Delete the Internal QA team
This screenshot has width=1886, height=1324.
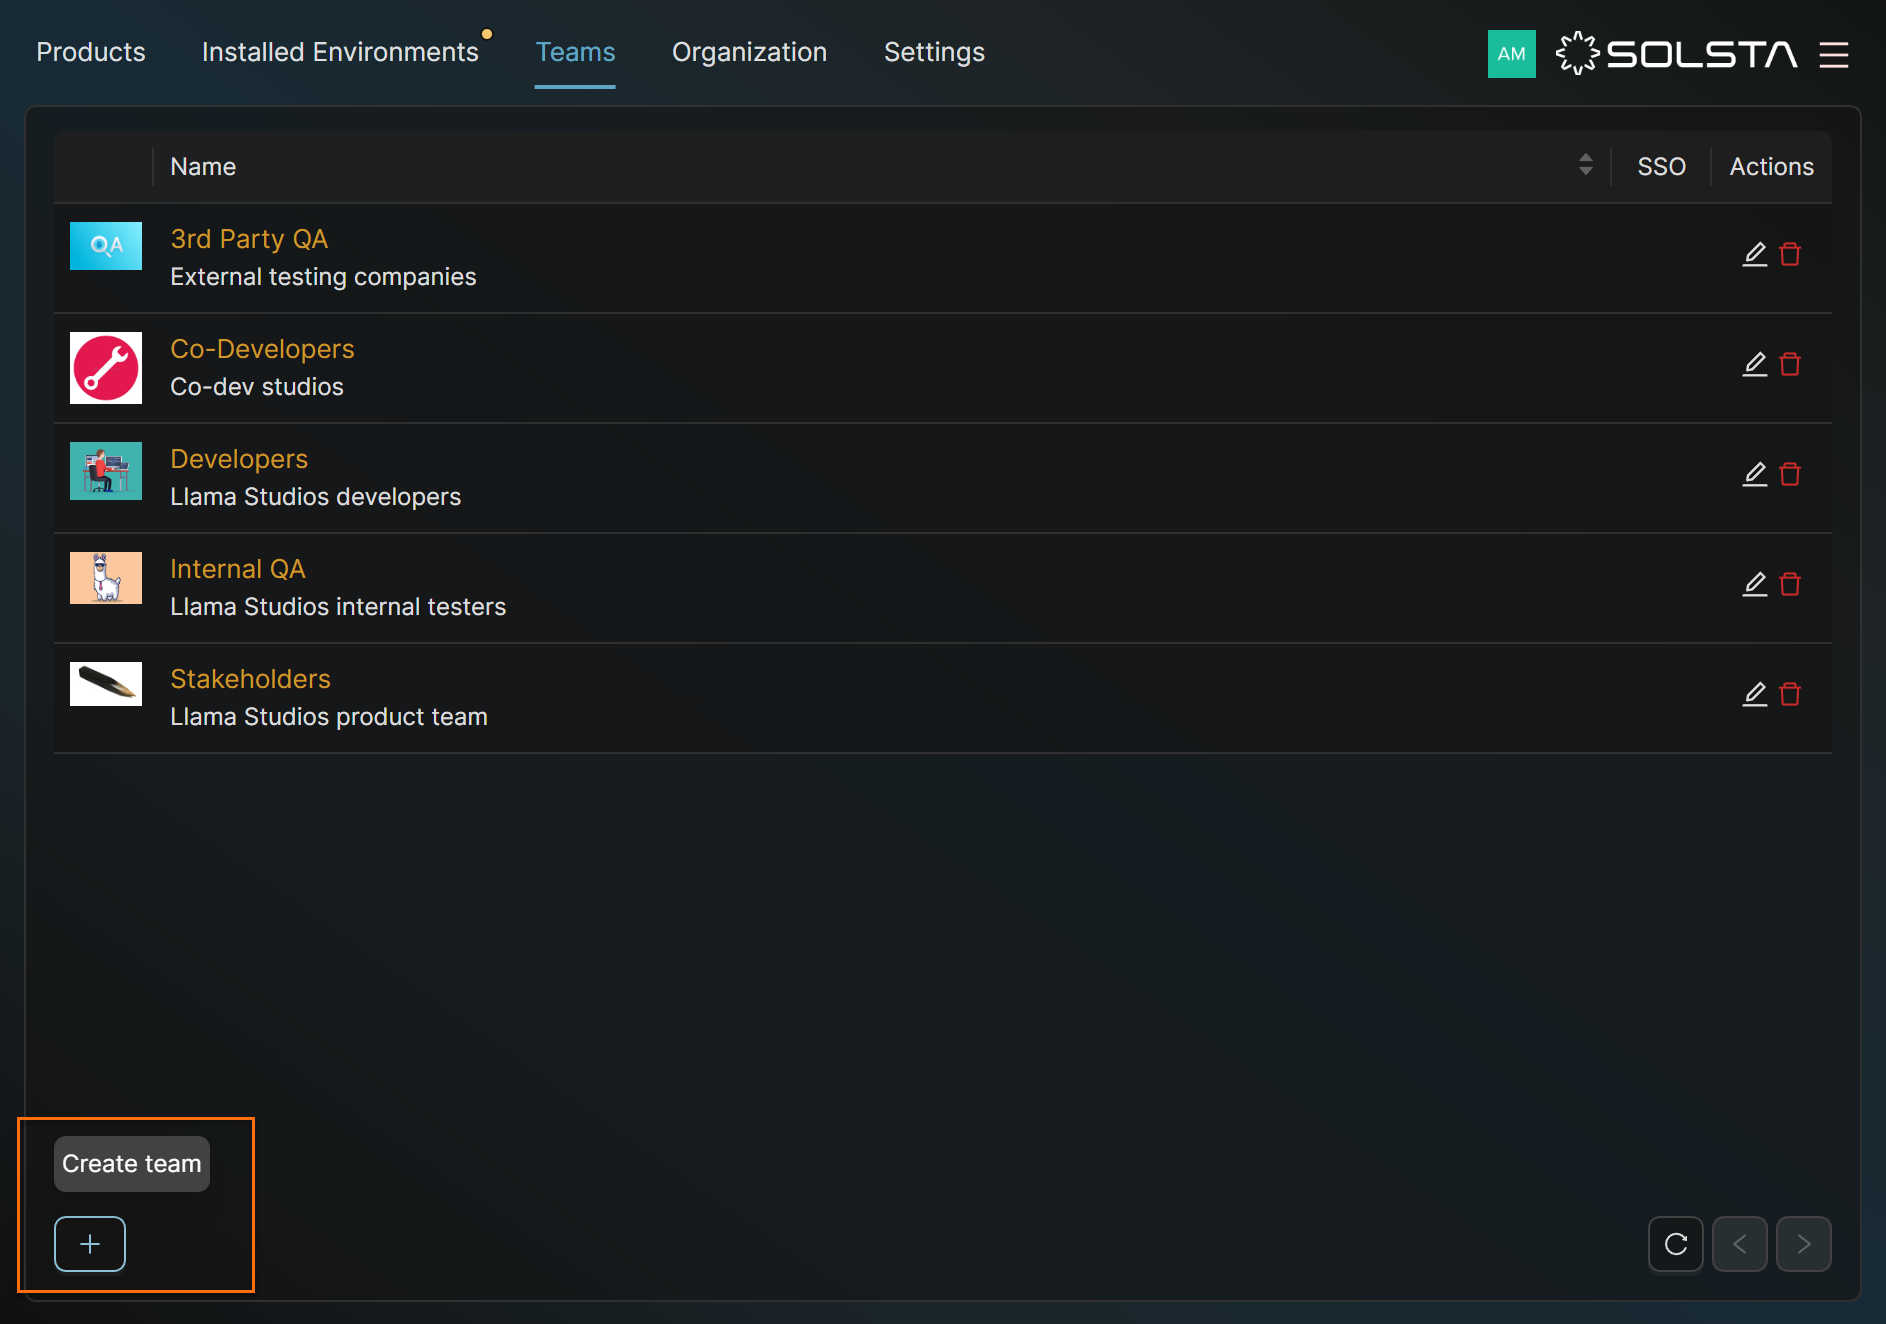click(x=1790, y=584)
